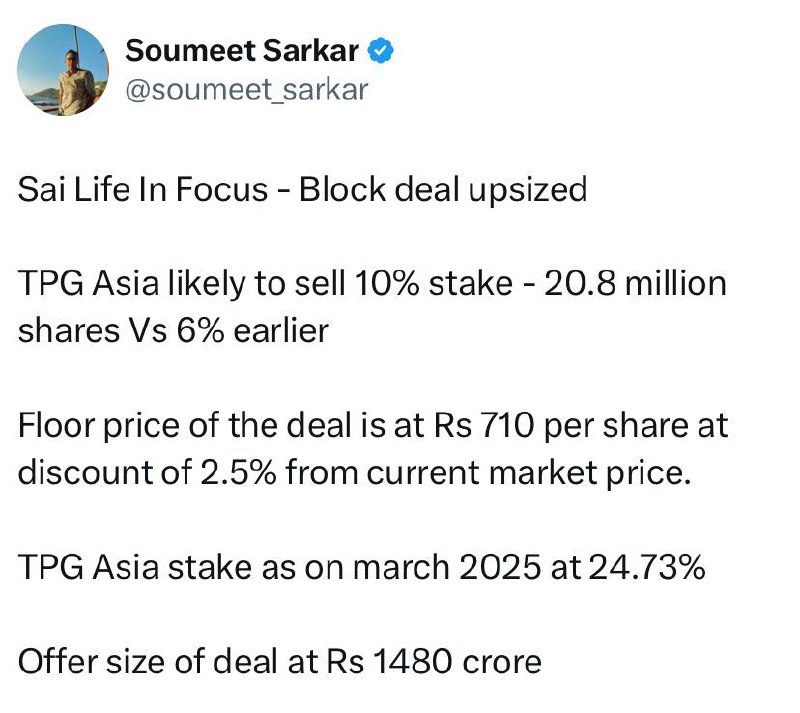Select the "Rs 1480 crore" amount

tap(434, 662)
